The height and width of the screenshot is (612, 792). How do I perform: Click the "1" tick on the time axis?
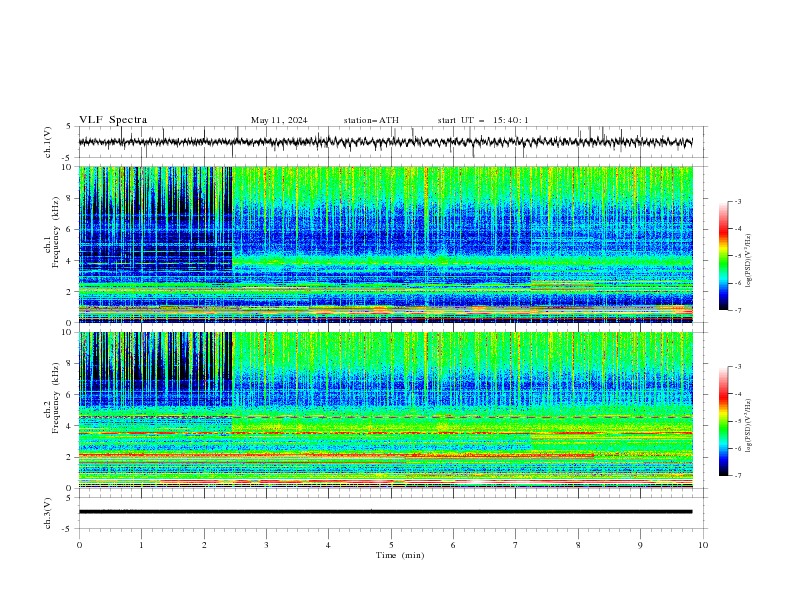click(141, 545)
